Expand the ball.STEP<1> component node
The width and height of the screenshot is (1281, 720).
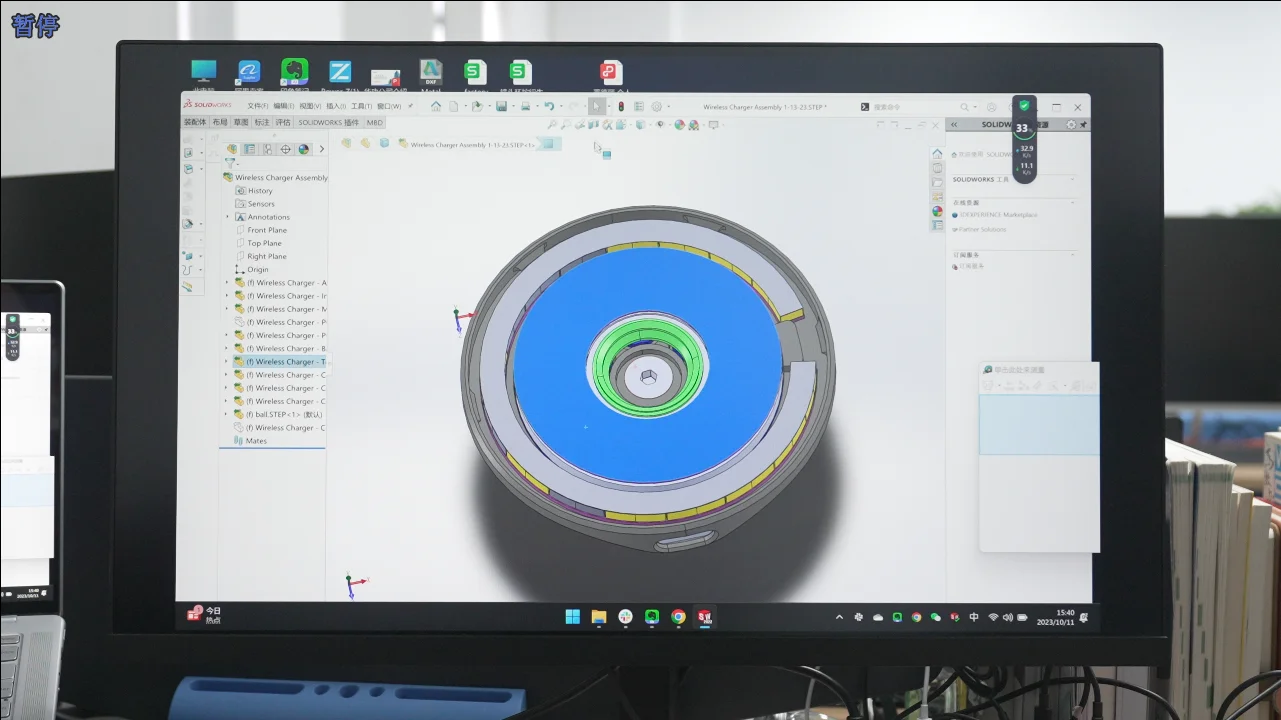(x=228, y=414)
